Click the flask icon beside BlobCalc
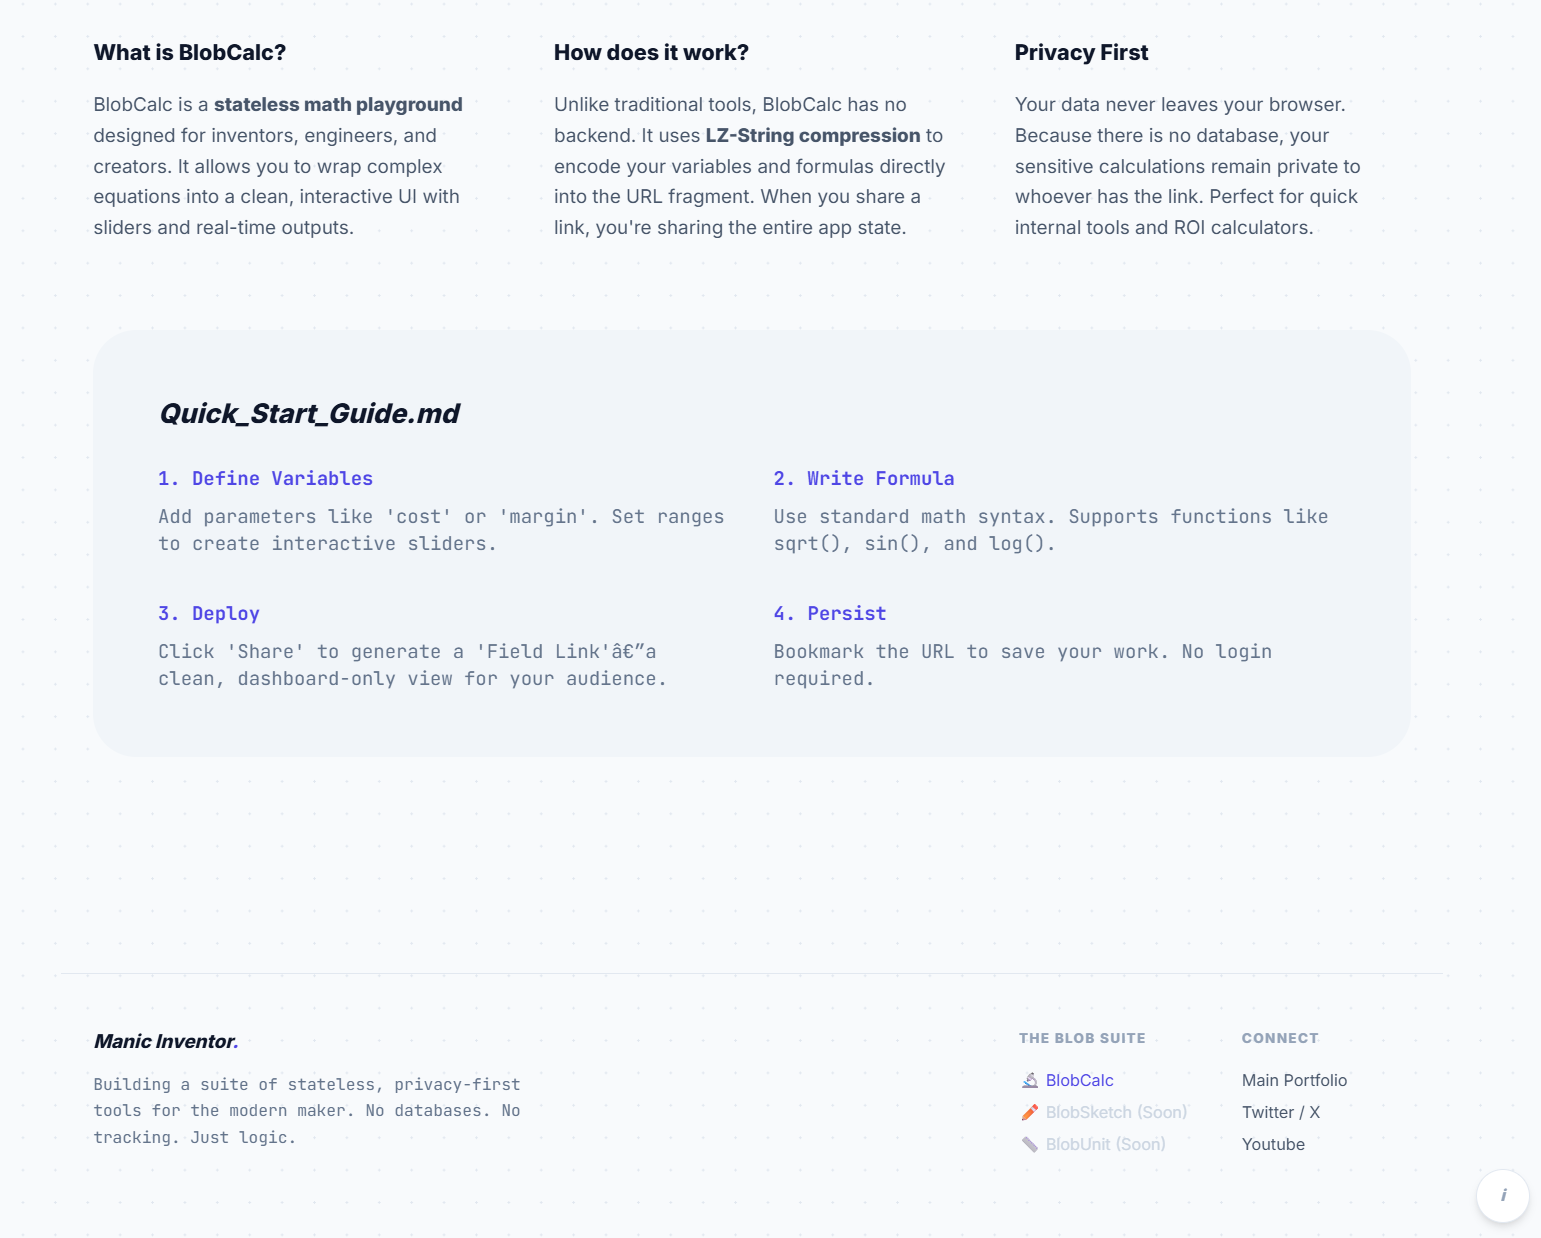 [1029, 1080]
